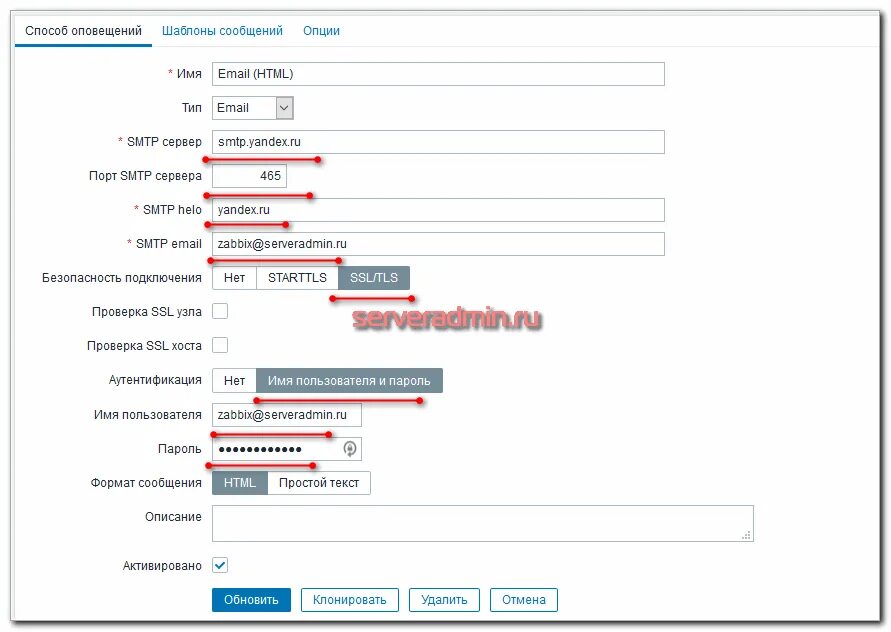Click the Формат сообщения label
The height and width of the screenshot is (632, 891).
point(146,483)
